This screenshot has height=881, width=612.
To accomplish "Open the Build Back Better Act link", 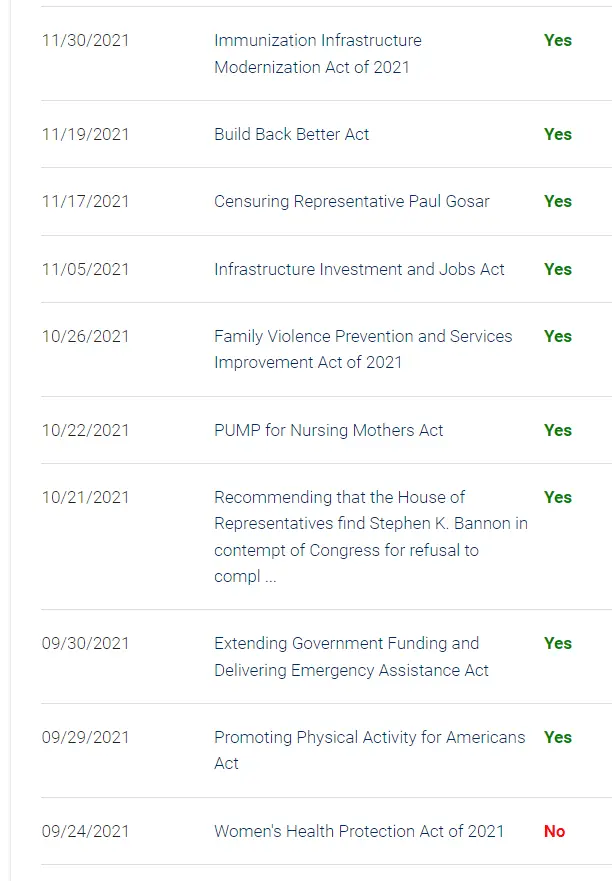I will click(x=292, y=134).
